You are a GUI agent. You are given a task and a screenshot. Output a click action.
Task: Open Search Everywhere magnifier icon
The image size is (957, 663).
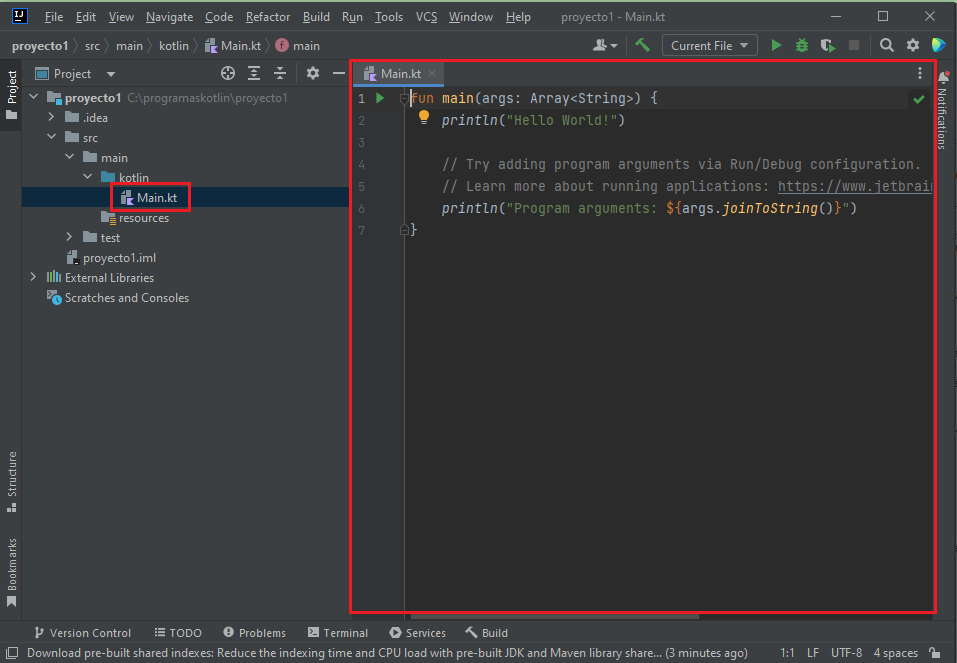[x=886, y=45]
